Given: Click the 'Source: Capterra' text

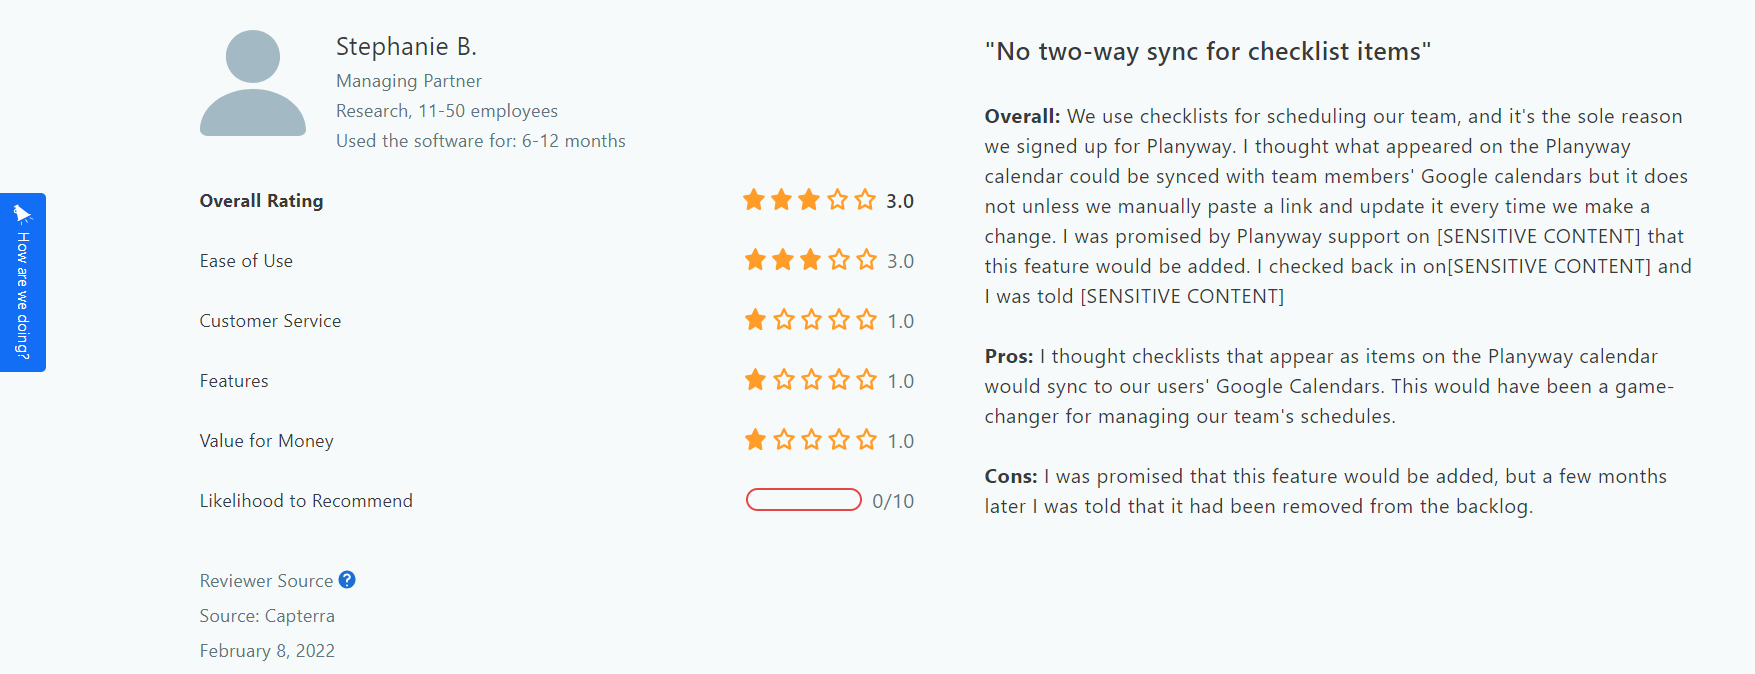Looking at the screenshot, I should 267,615.
